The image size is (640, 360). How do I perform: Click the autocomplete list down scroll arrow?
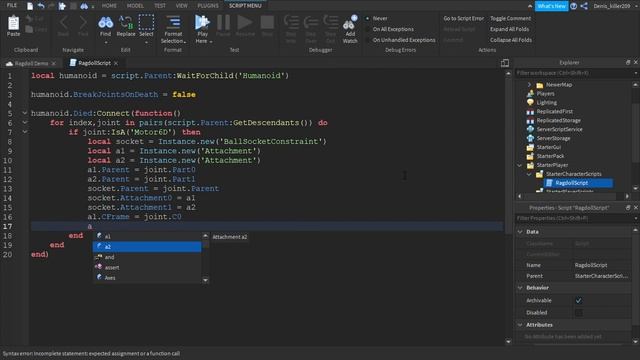(x=205, y=280)
